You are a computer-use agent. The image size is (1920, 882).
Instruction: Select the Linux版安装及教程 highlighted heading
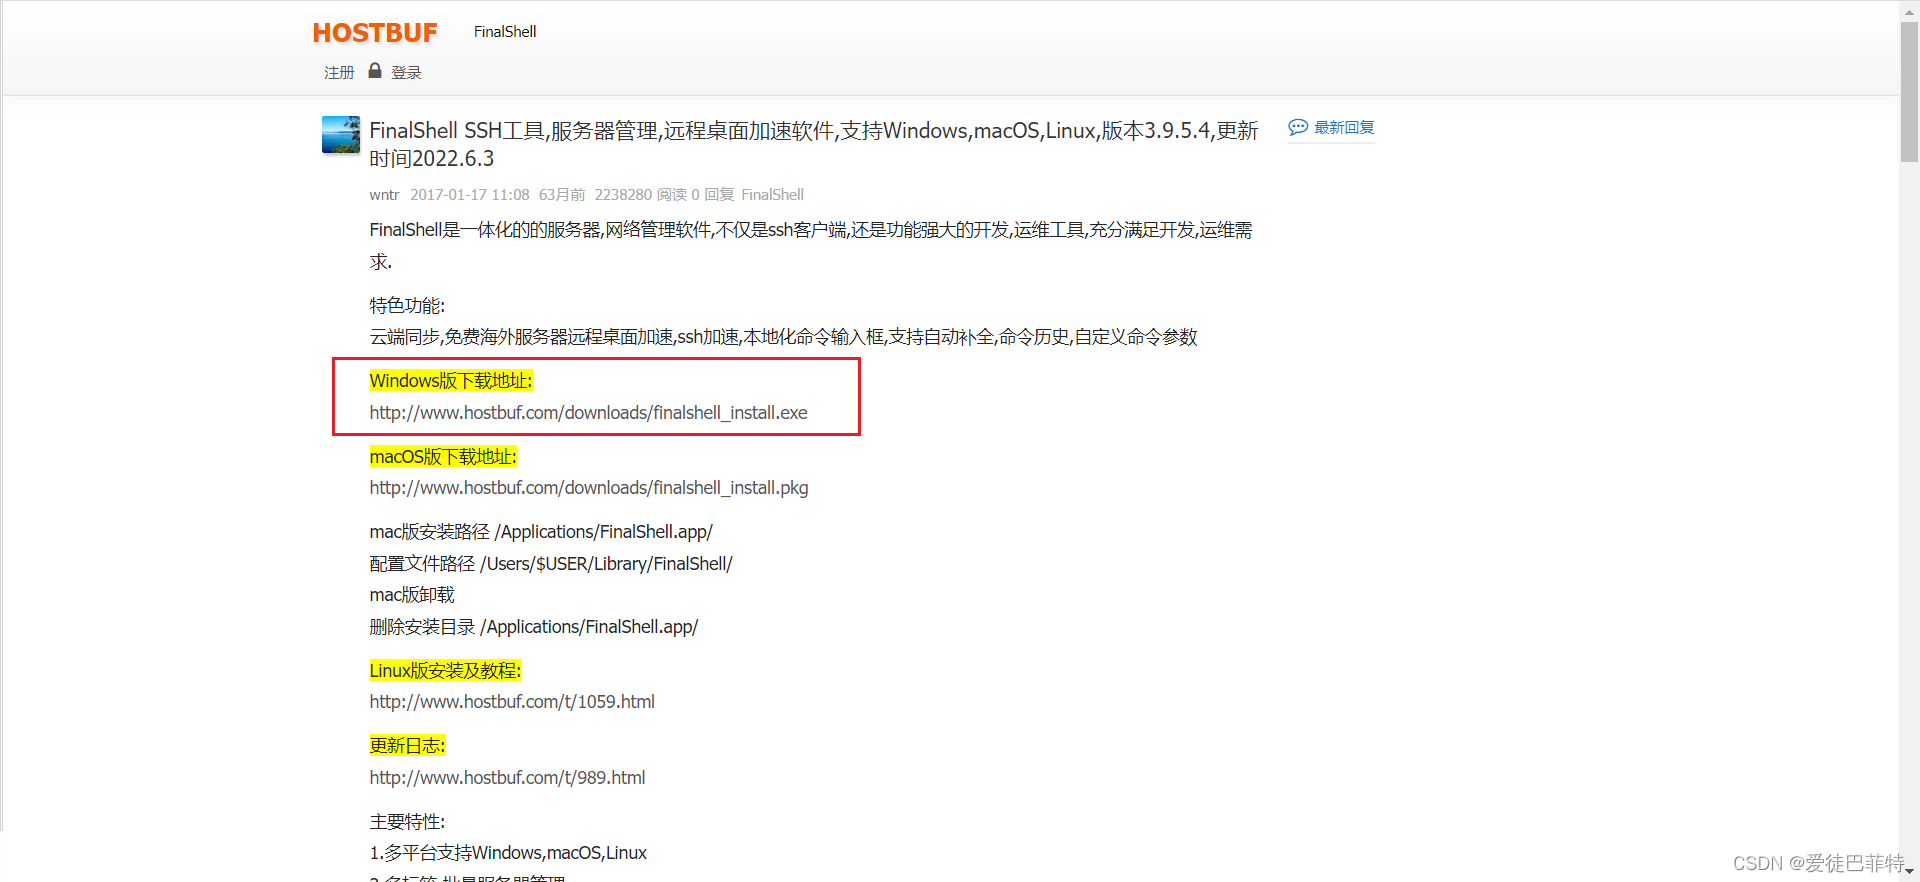[x=445, y=671]
